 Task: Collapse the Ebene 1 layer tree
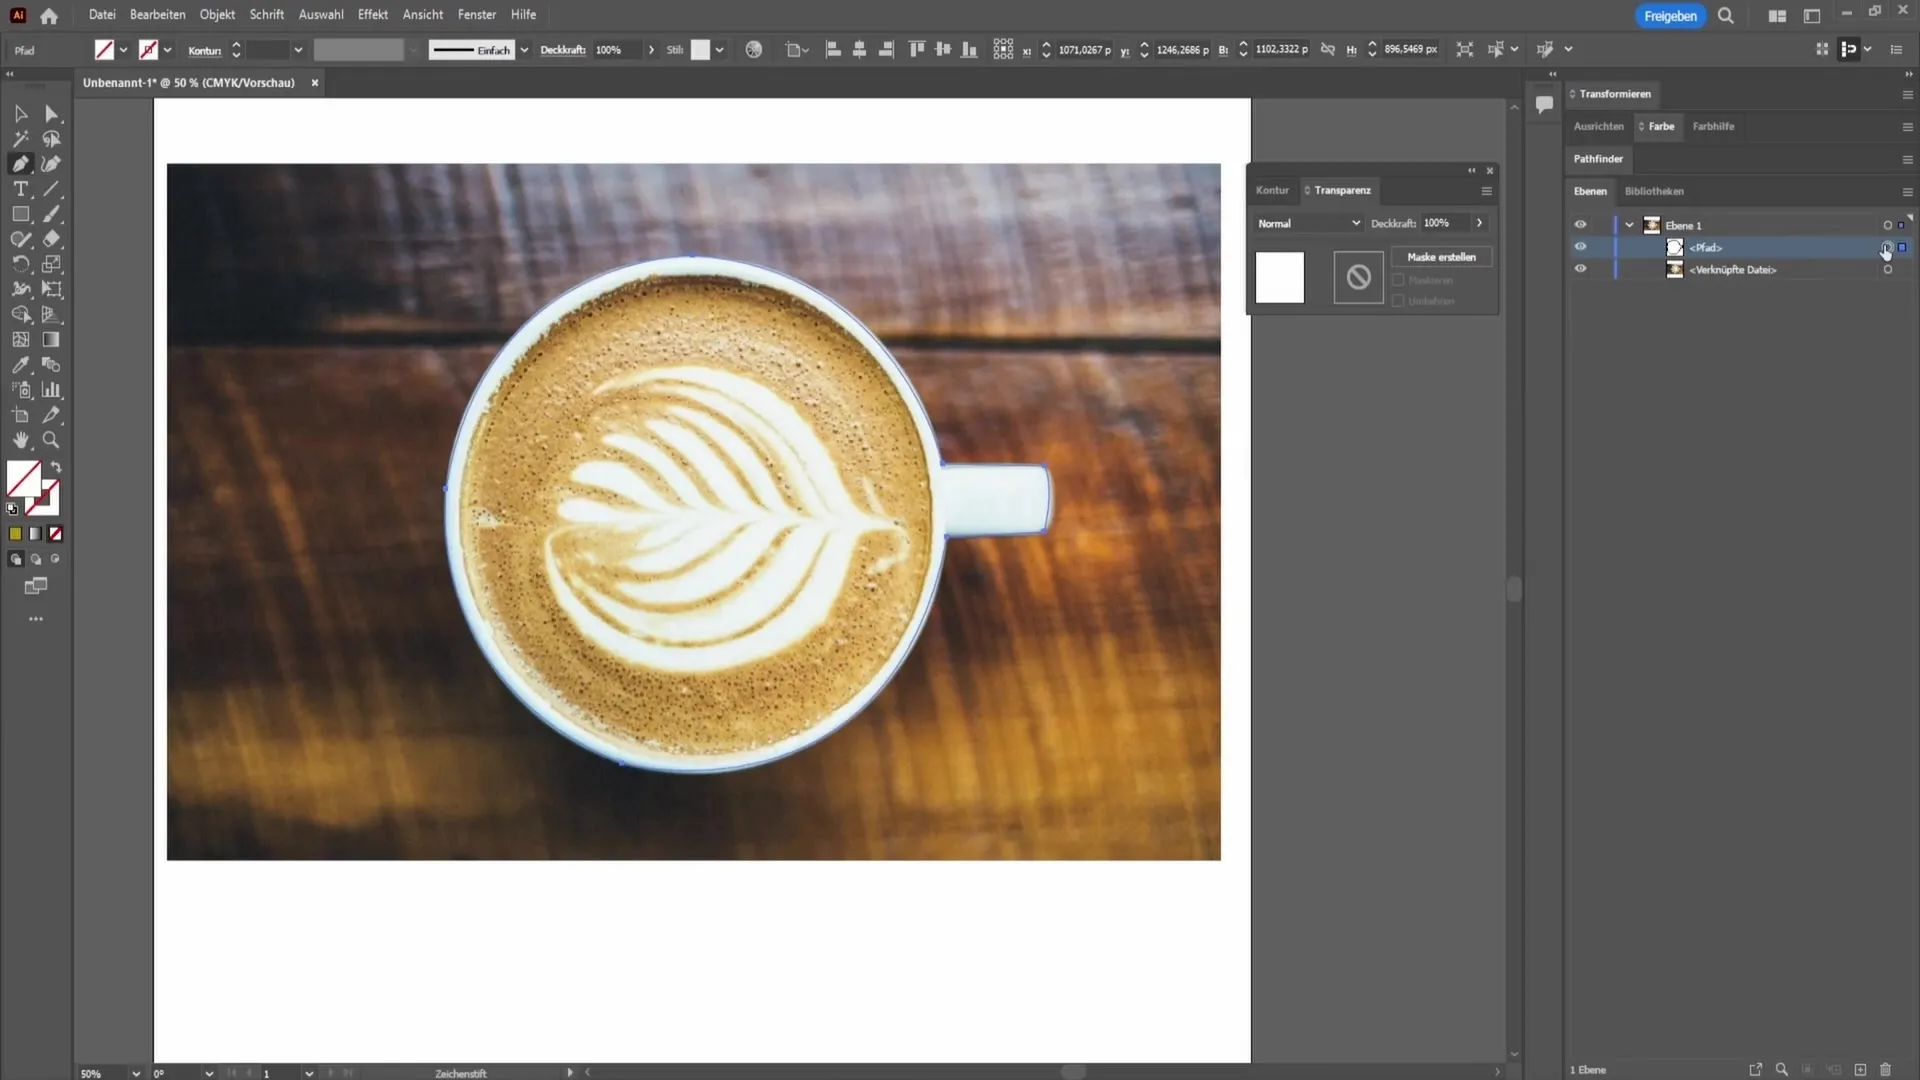pos(1629,225)
